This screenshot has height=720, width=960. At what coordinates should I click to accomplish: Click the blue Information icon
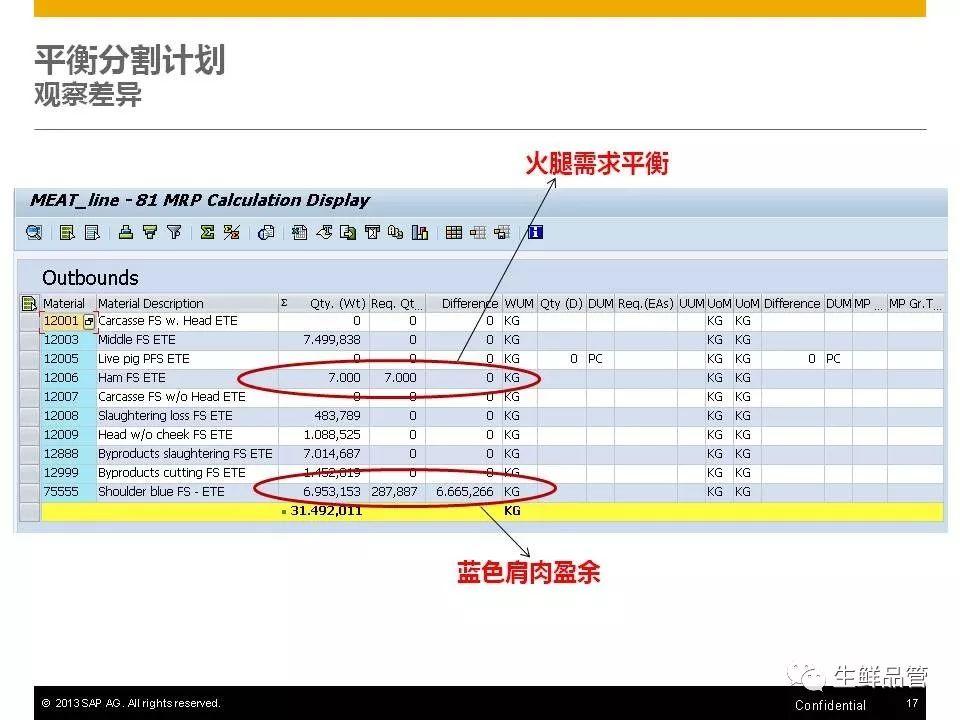[x=535, y=233]
